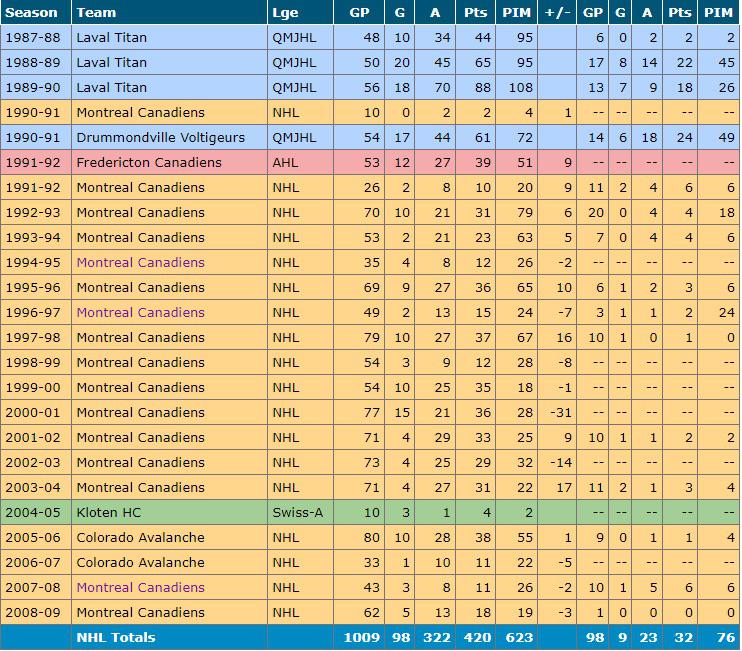Click Montreal Canadiens link in 1996-97 row
Viewport: 742px width, 651px height.
pyautogui.click(x=140, y=312)
